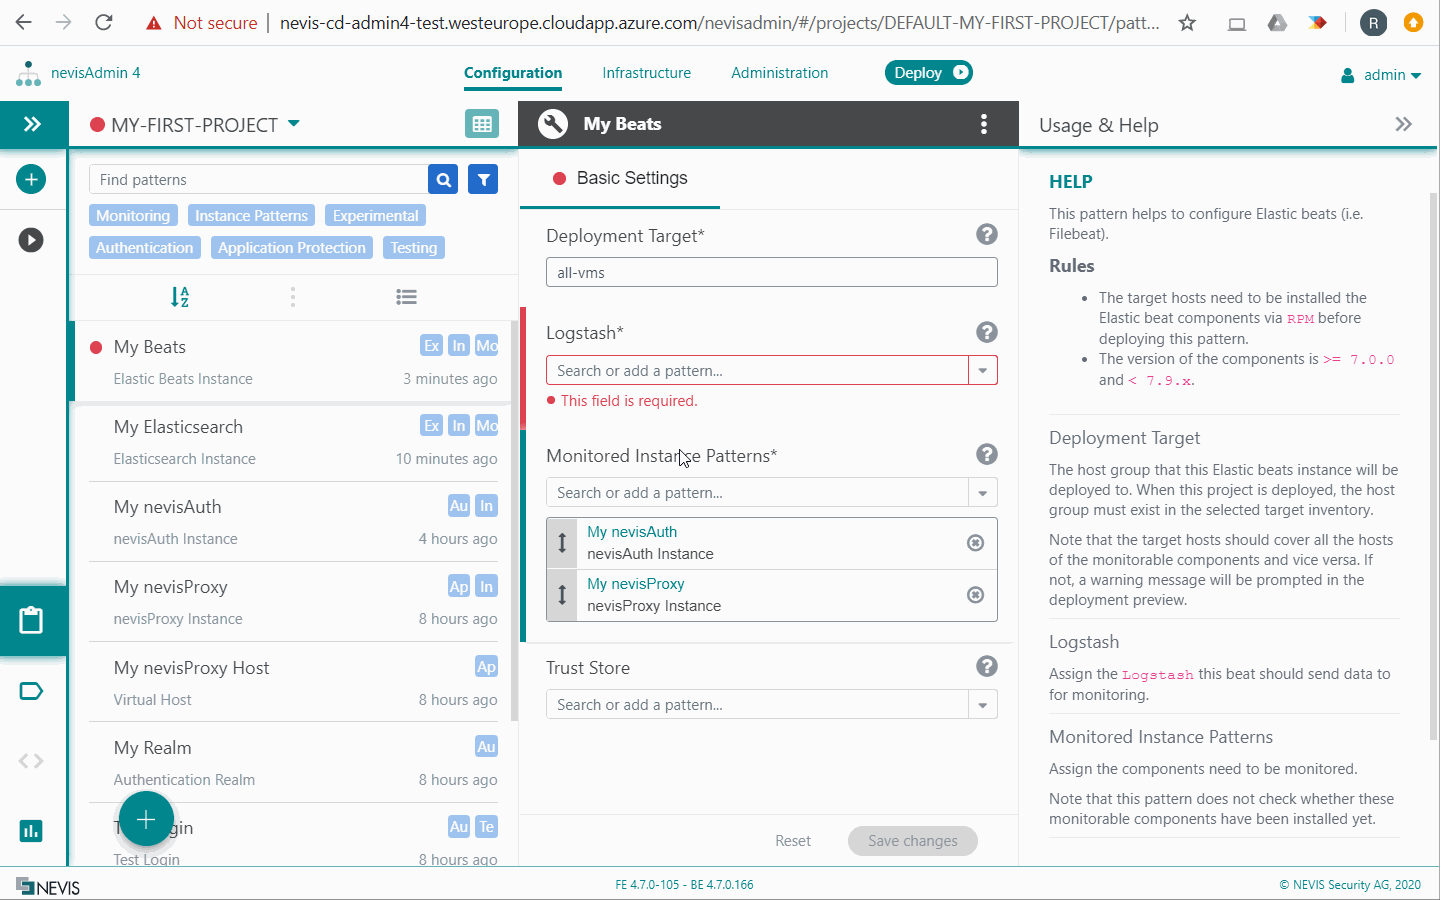This screenshot has width=1440, height=900.
Task: Switch to the Administration tab
Action: 780,73
